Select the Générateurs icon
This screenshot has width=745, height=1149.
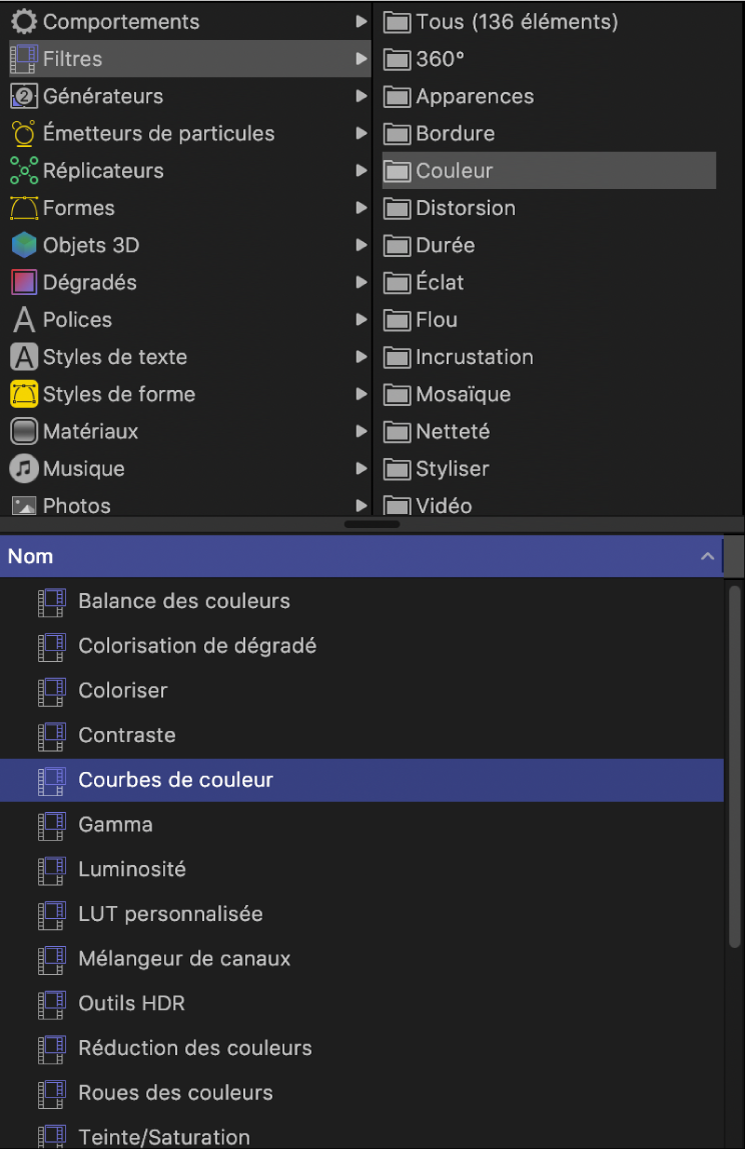click(x=22, y=96)
